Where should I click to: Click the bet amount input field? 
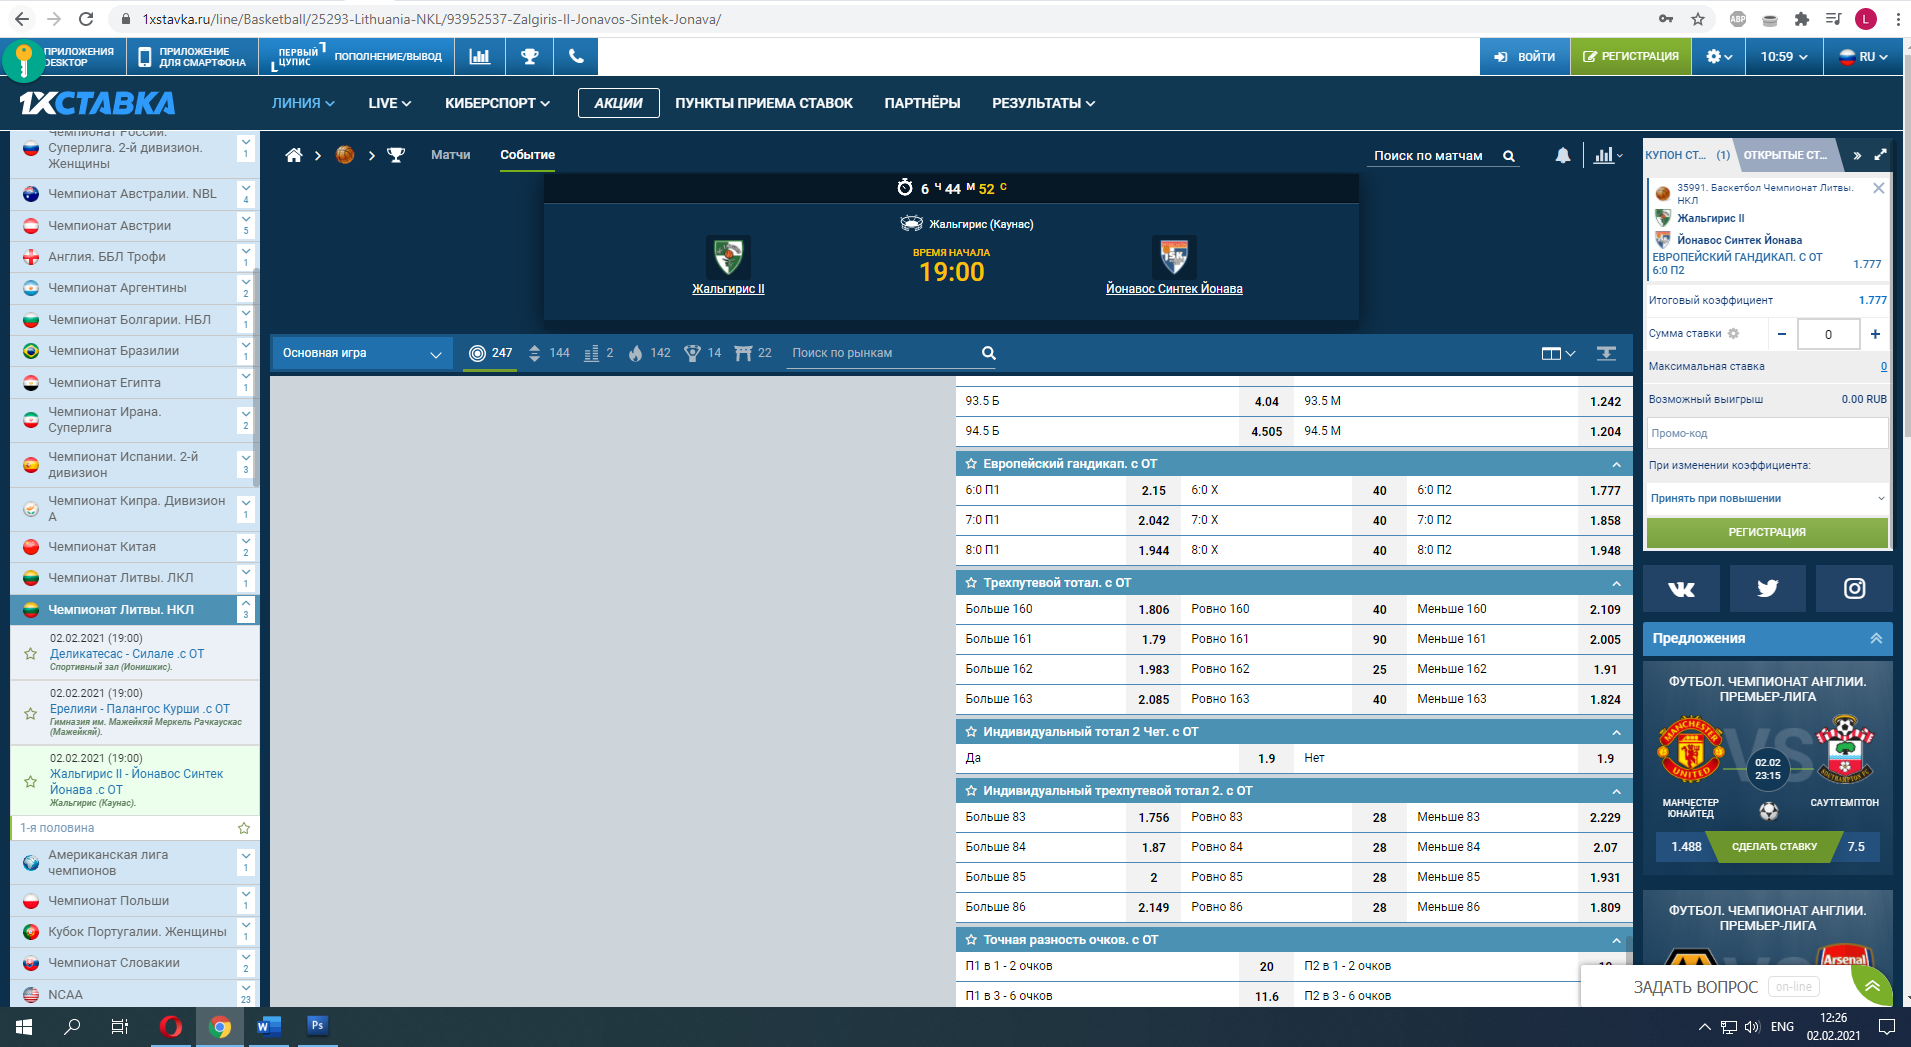(x=1828, y=334)
